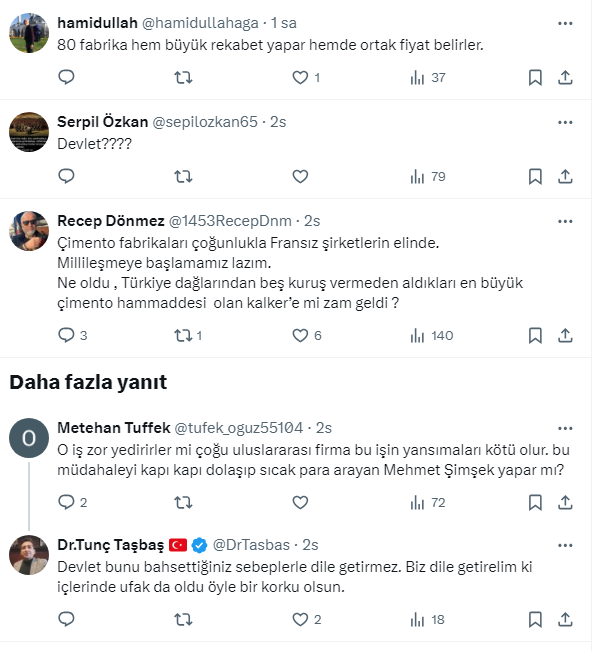Reply to Metehan Tuffek's tweet
Image resolution: width=608 pixels, height=651 pixels.
66,501
